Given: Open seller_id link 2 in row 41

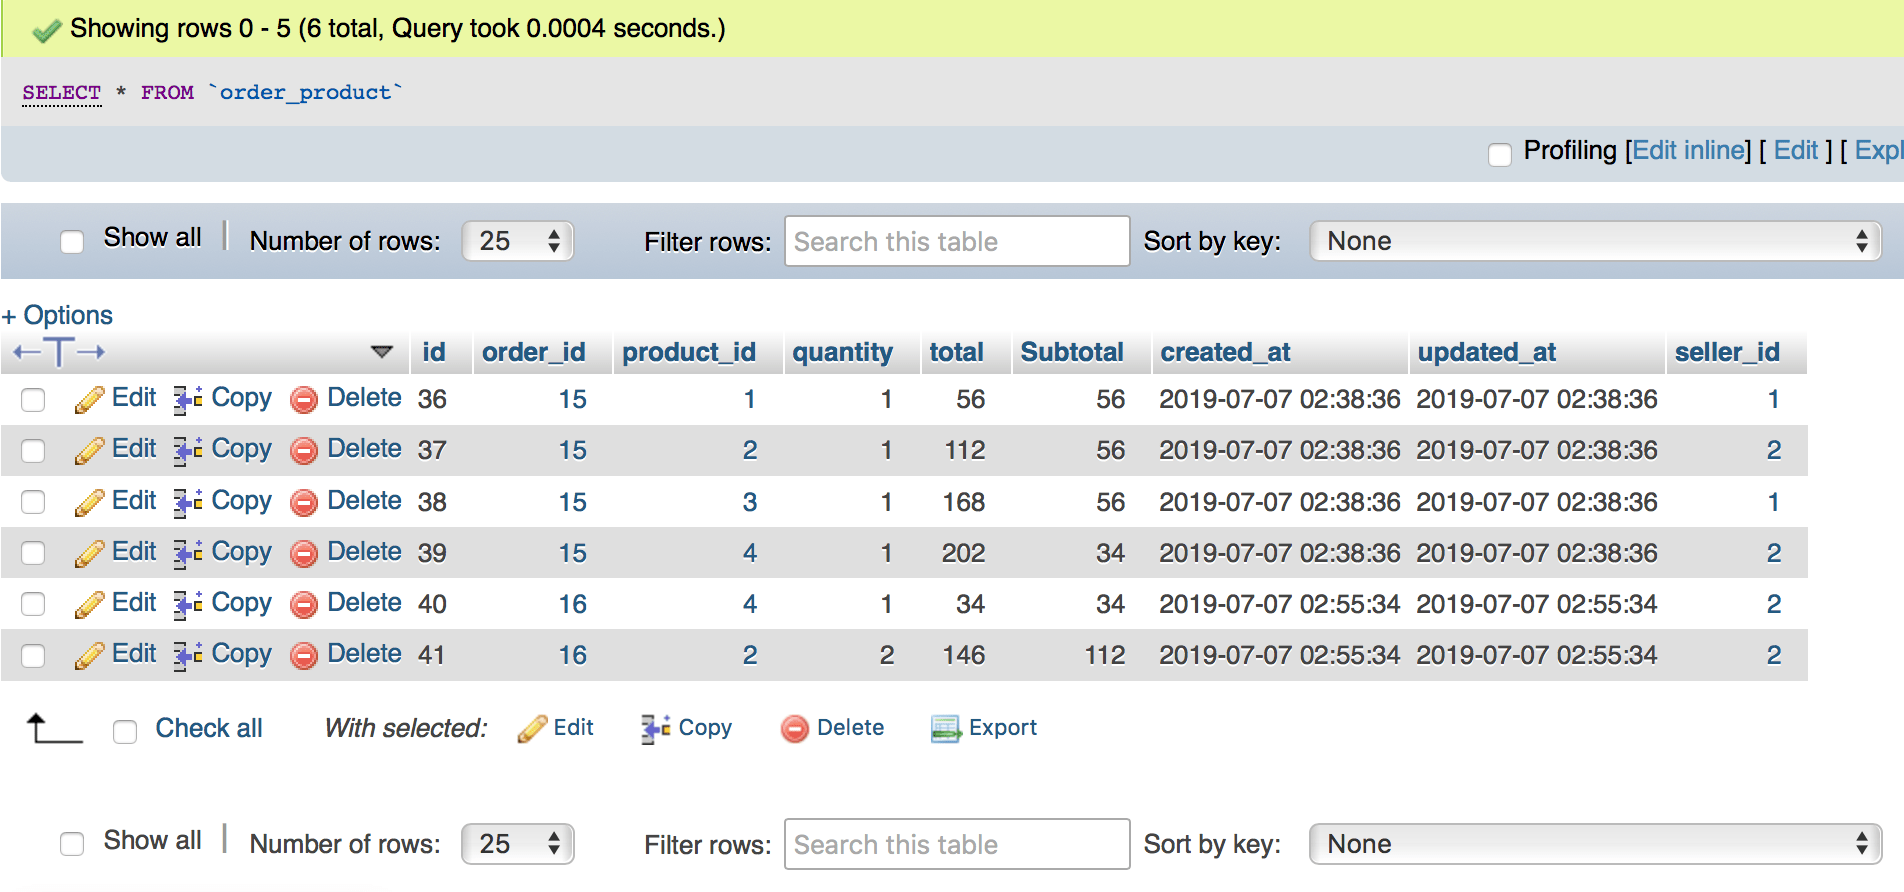Looking at the screenshot, I should [x=1774, y=655].
